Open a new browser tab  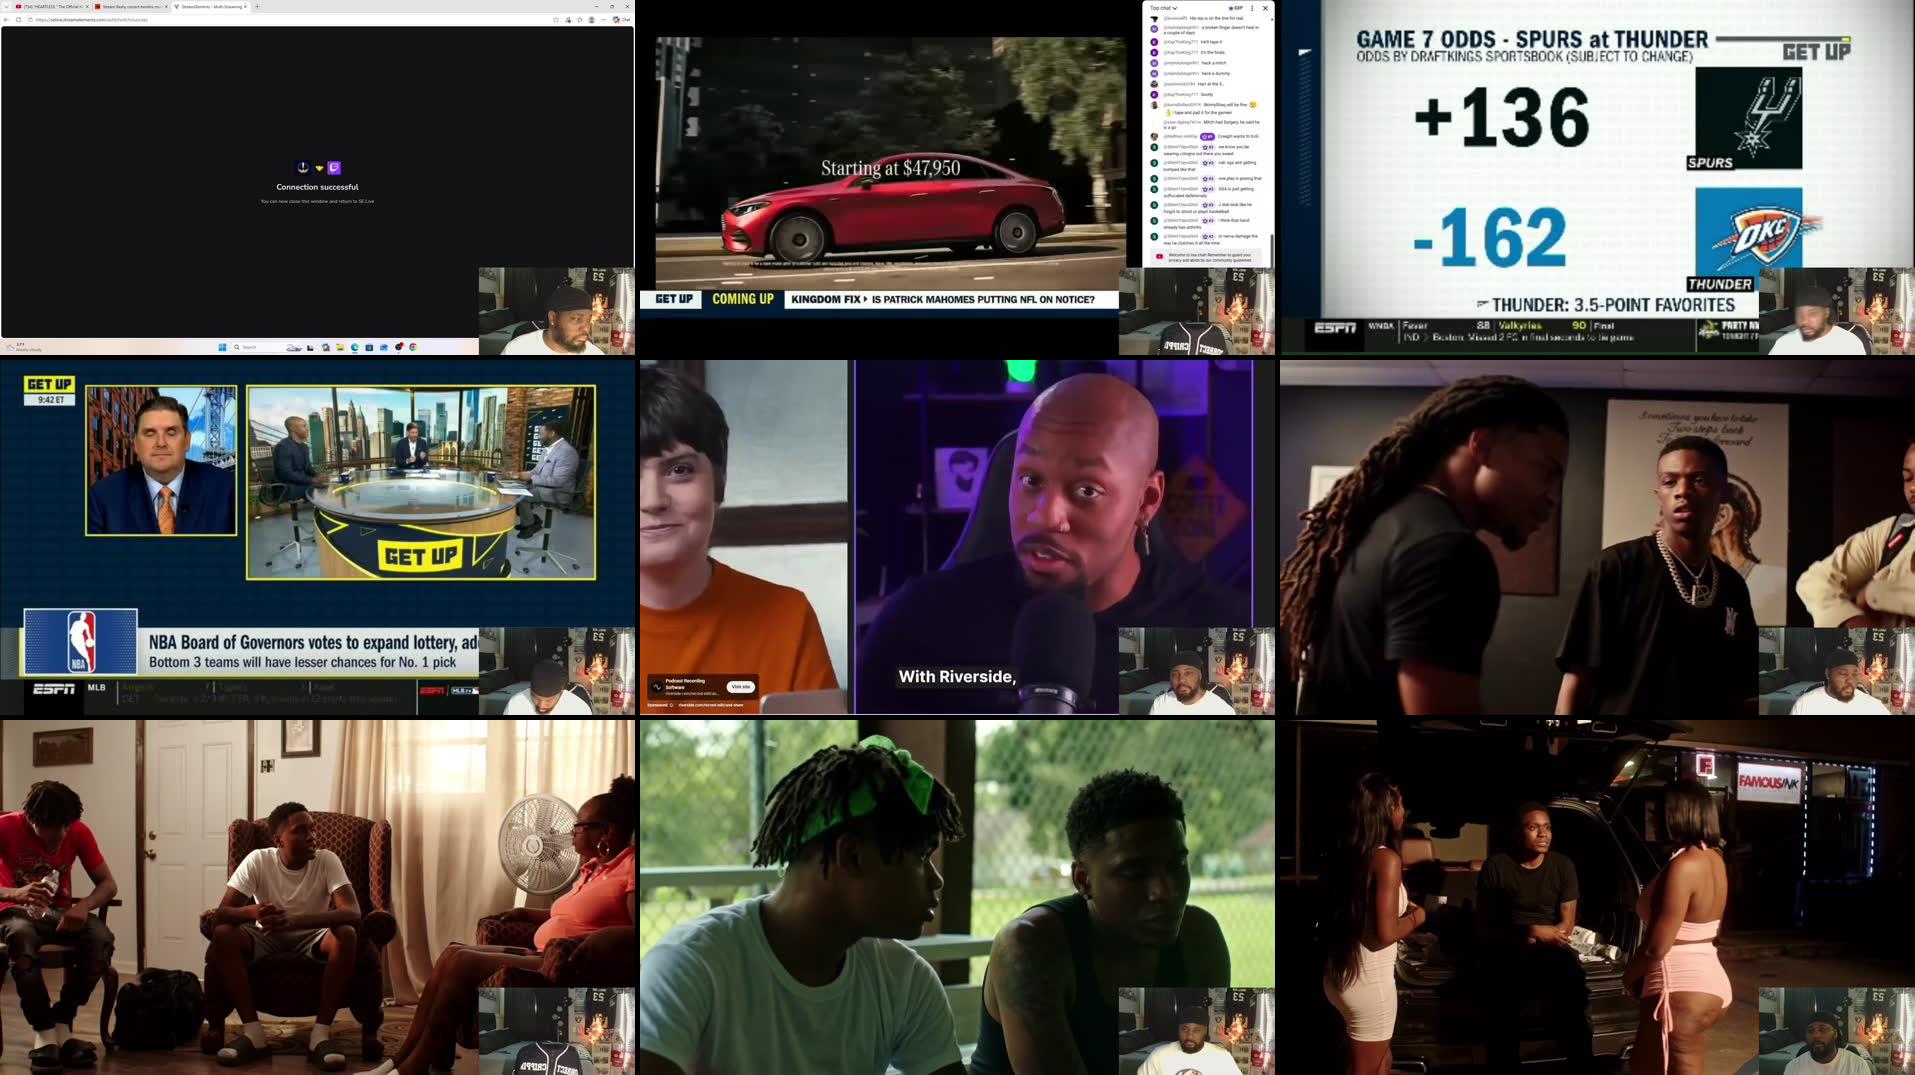pyautogui.click(x=257, y=7)
